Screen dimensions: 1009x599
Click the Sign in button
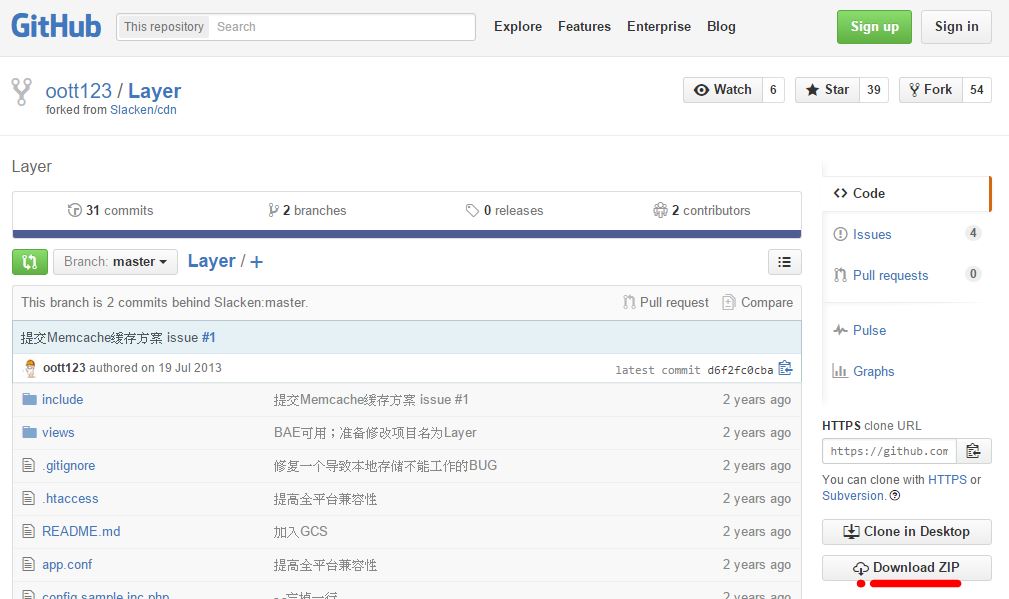[956, 27]
